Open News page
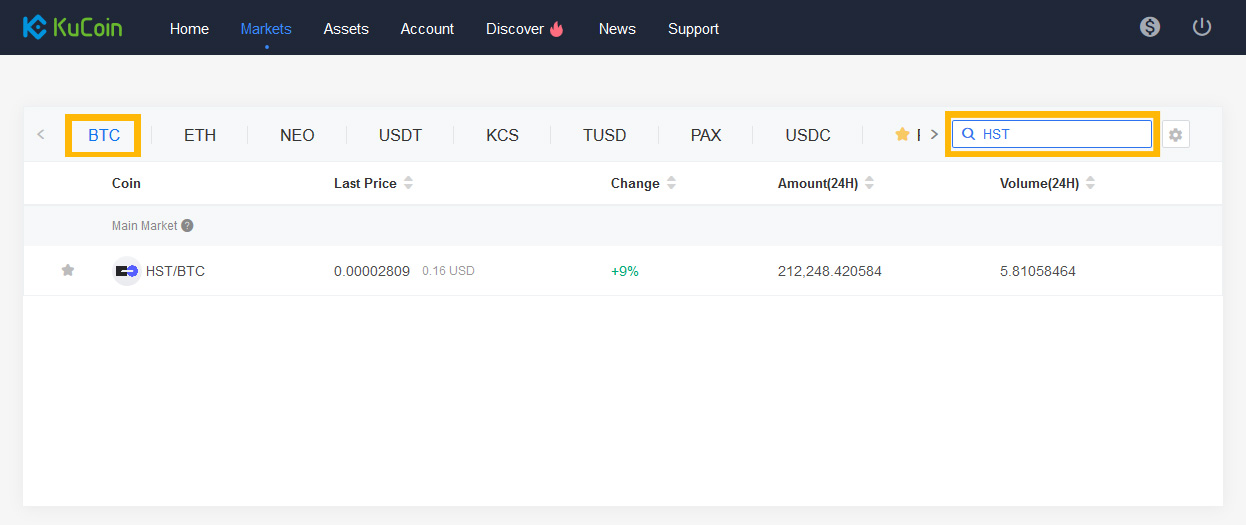The width and height of the screenshot is (1246, 525). click(617, 29)
